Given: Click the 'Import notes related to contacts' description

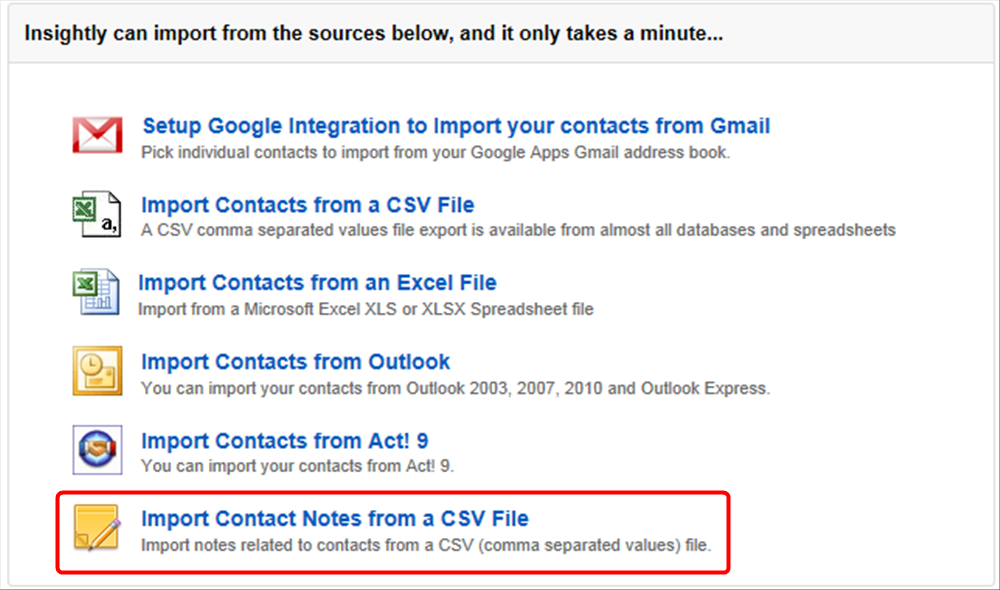Looking at the screenshot, I should click(x=426, y=545).
